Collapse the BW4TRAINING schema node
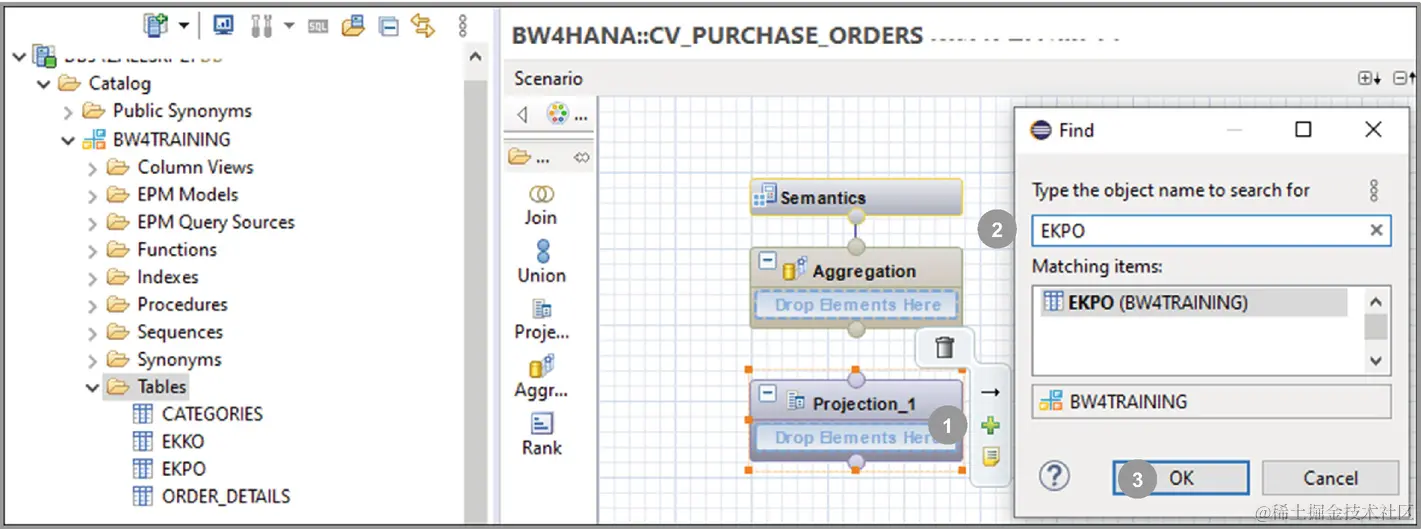The width and height of the screenshot is (1421, 529). [68, 140]
